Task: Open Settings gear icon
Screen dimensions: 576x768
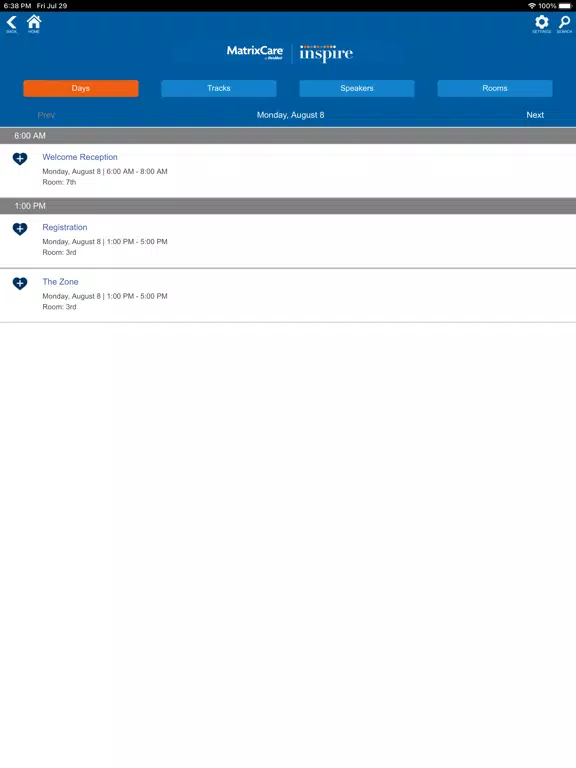Action: click(x=541, y=23)
